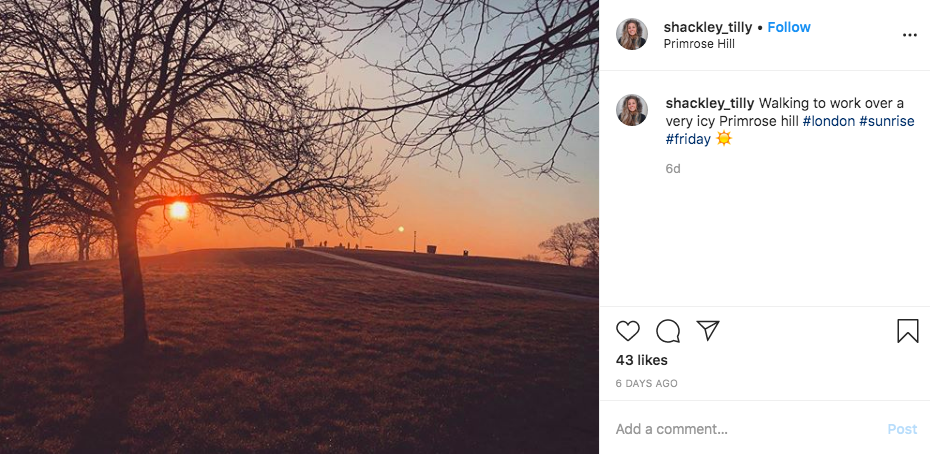Click the comment speech bubble icon

(668, 331)
